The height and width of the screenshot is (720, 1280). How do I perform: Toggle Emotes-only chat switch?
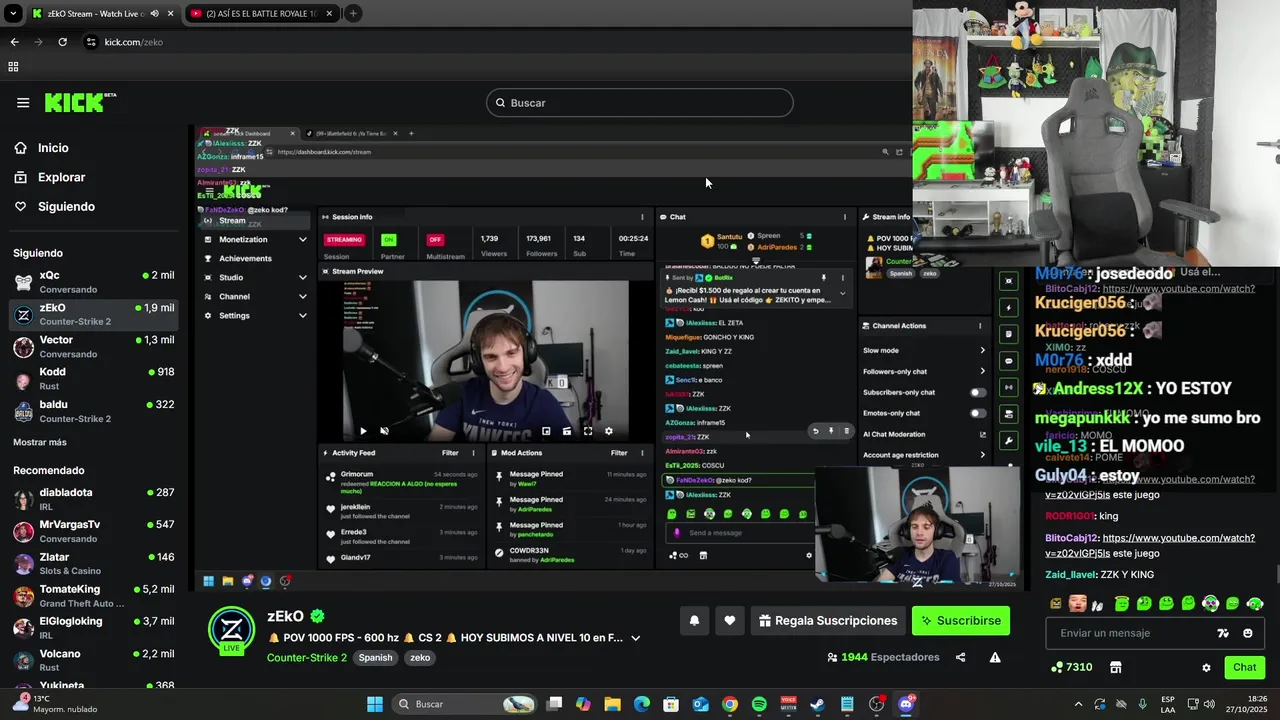977,413
